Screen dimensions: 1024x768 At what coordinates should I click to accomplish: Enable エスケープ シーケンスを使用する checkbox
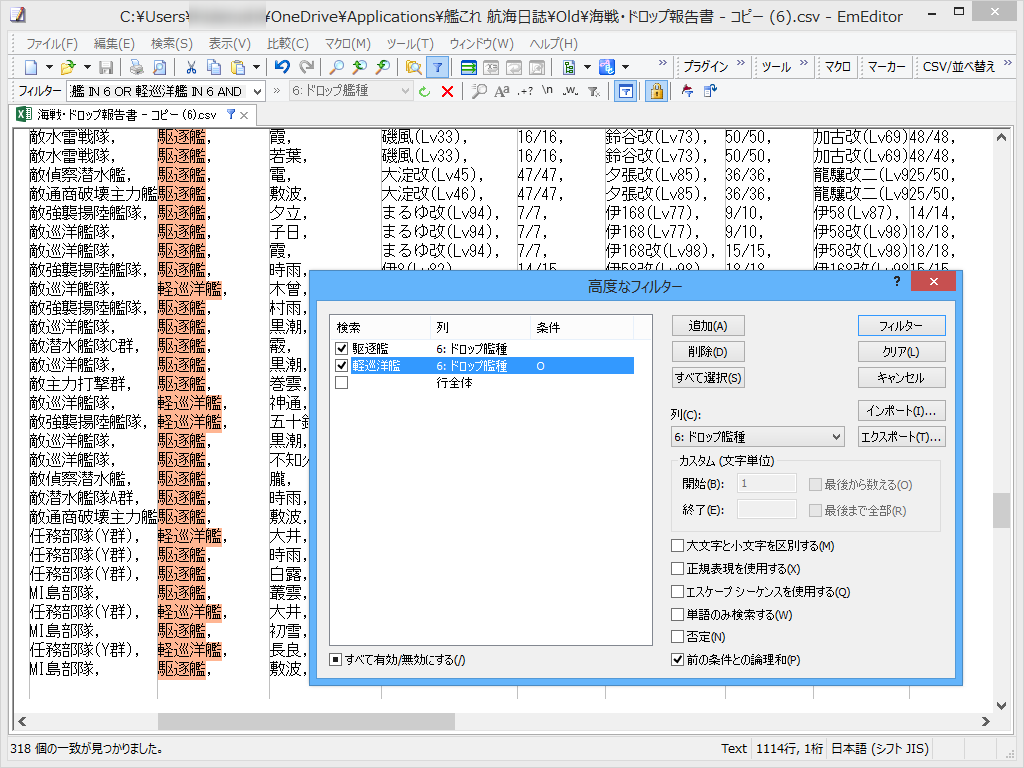pyautogui.click(x=678, y=592)
